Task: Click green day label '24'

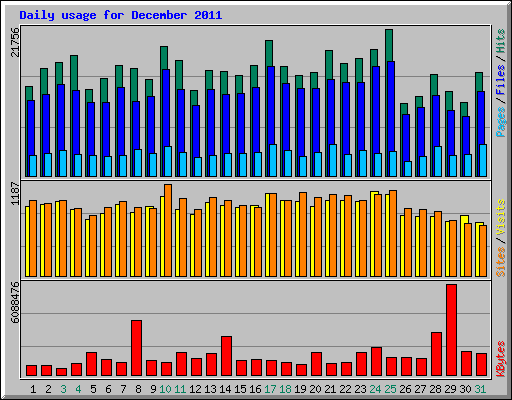Action: point(375,389)
